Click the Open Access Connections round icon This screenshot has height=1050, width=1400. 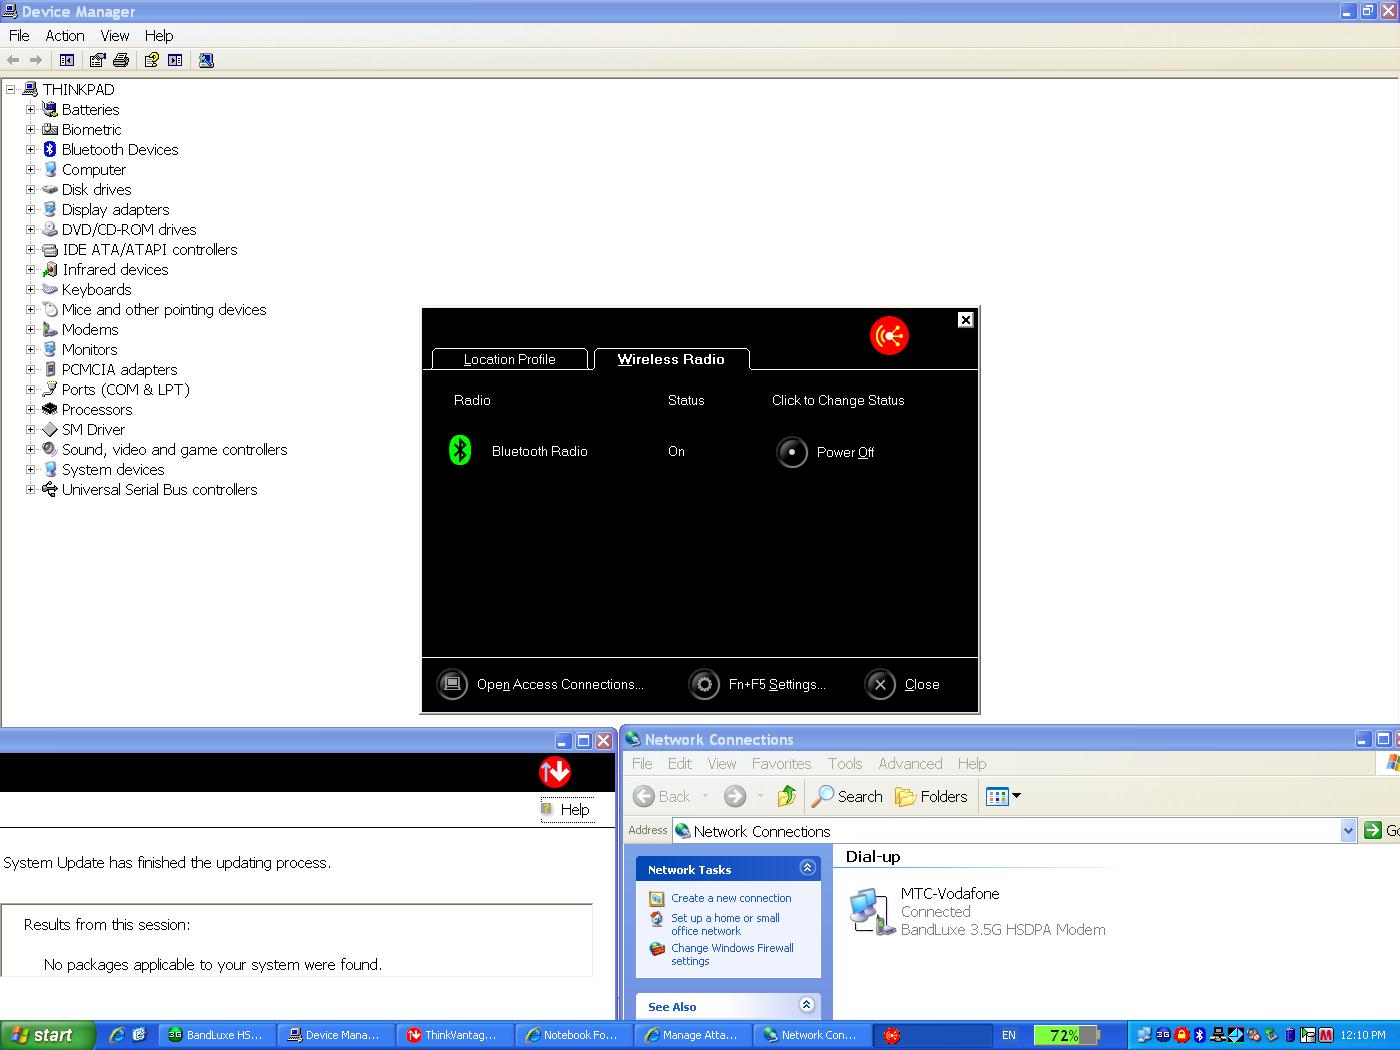pos(452,684)
